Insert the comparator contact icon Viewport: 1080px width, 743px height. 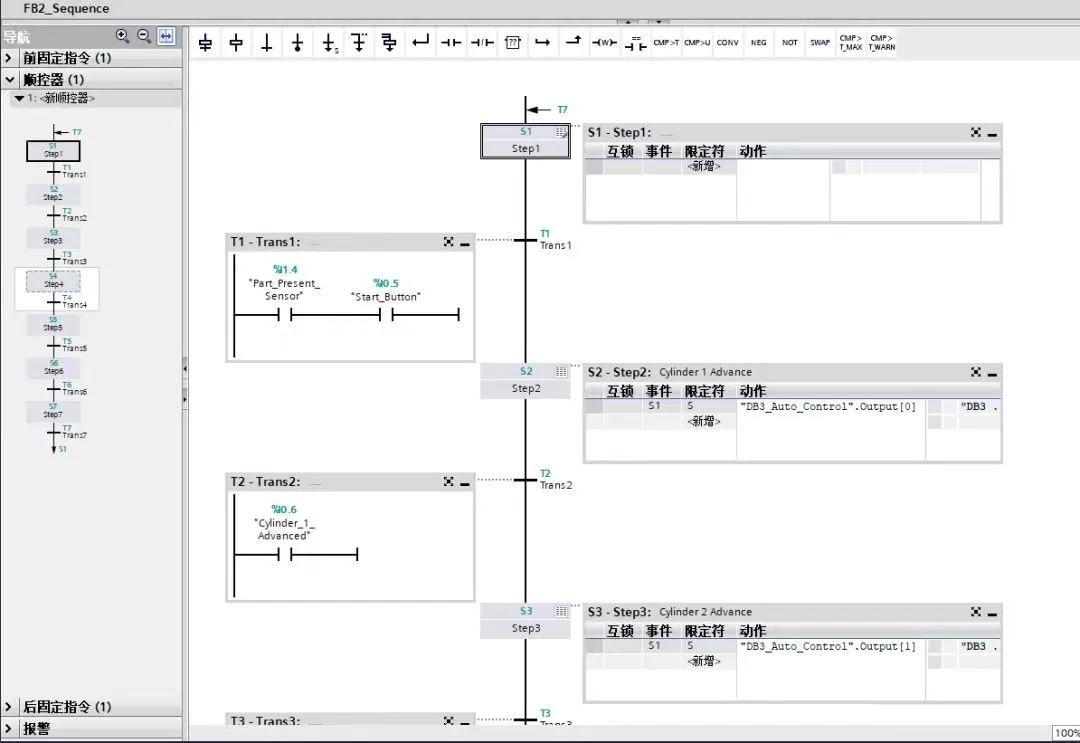click(635, 43)
